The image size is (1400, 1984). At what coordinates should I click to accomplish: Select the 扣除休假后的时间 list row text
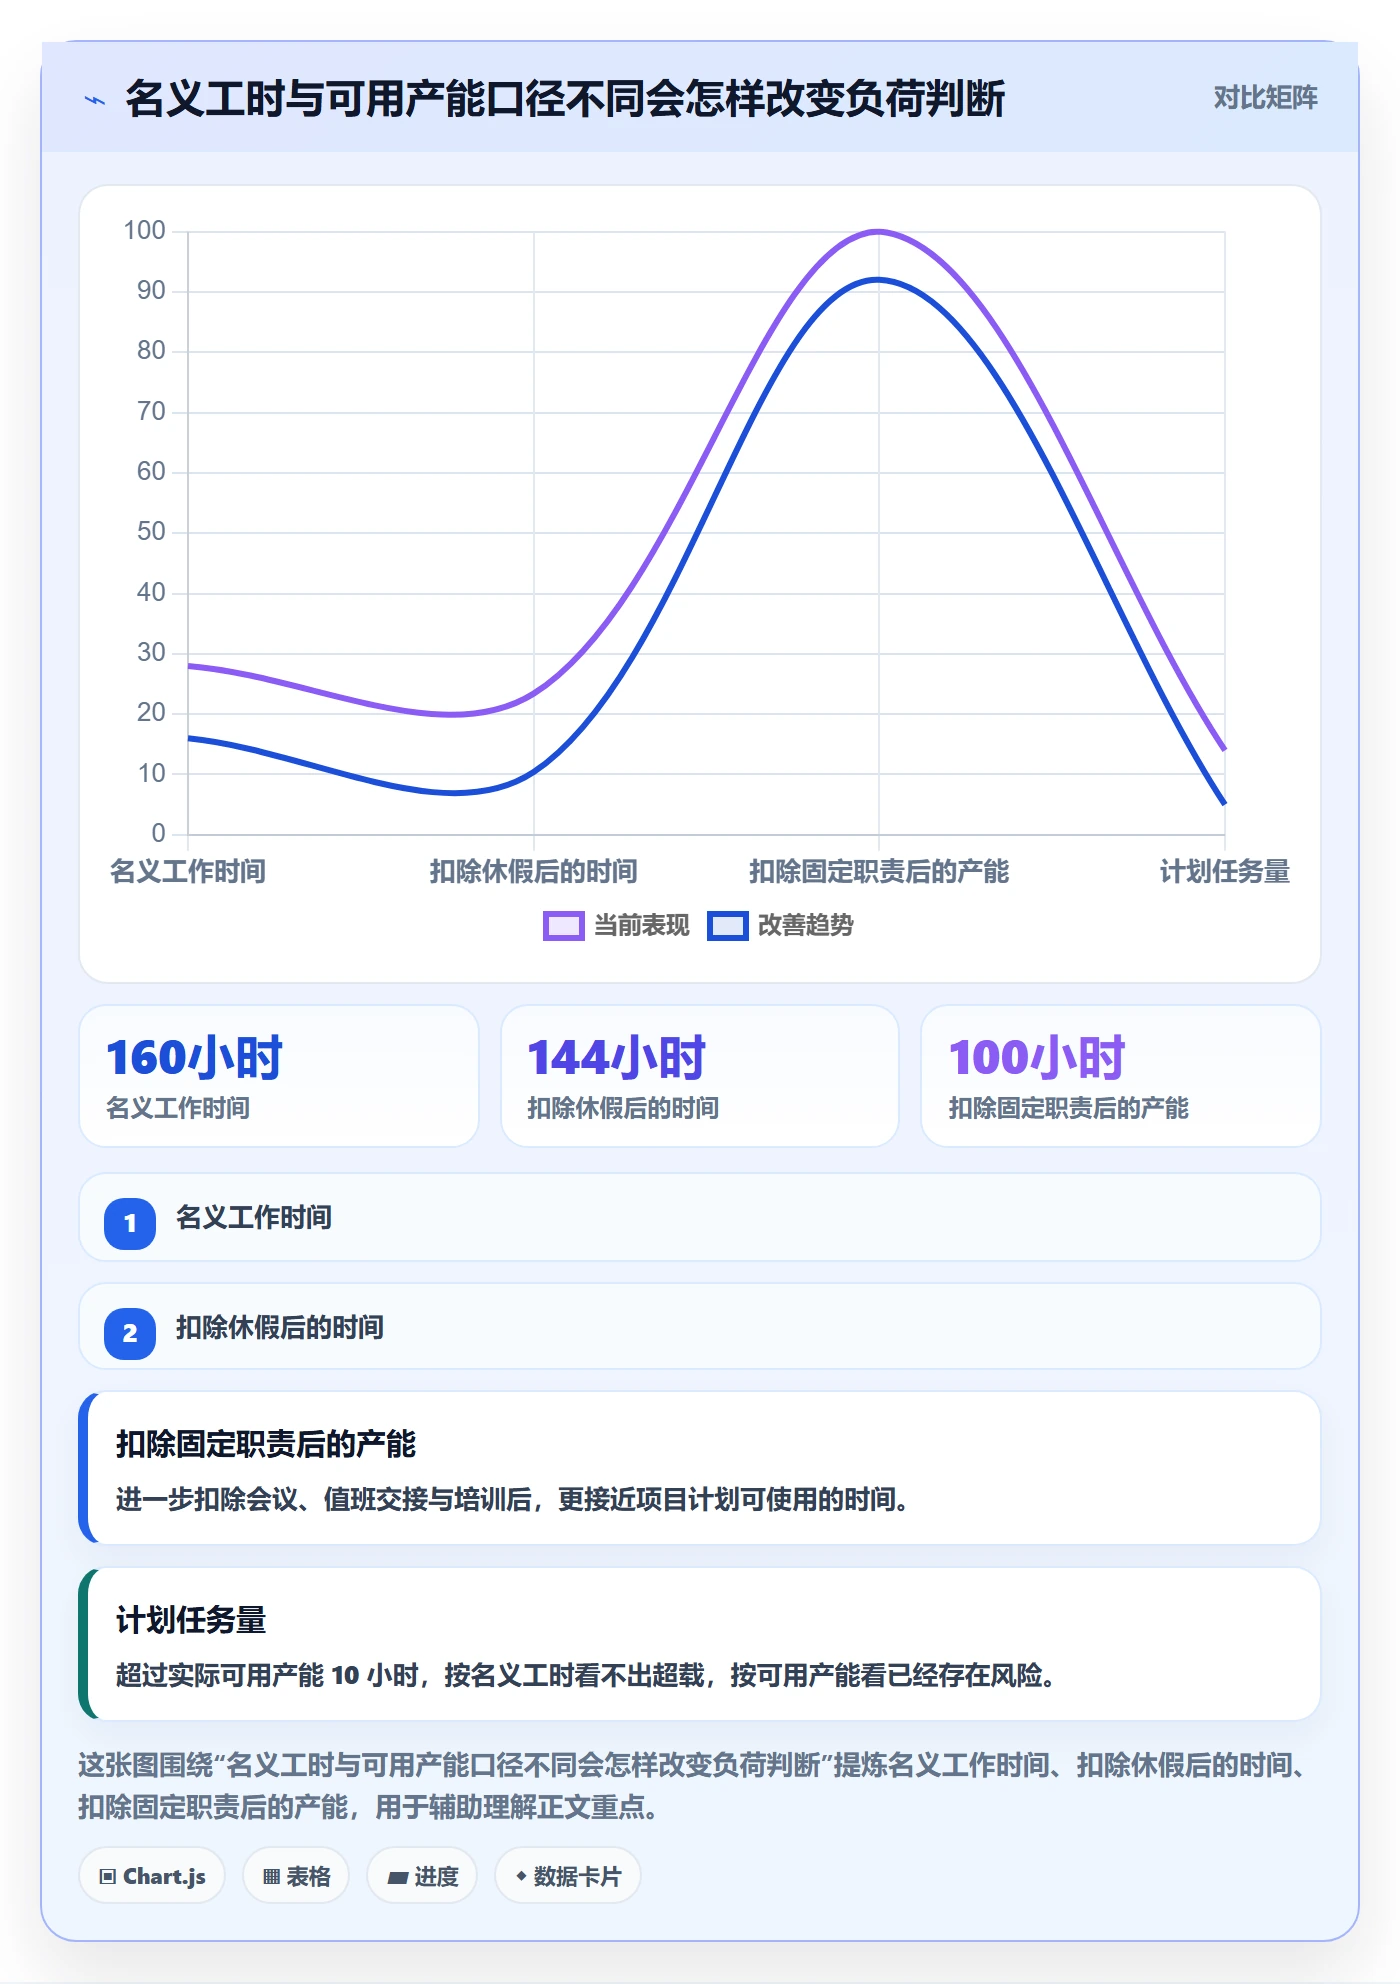click(x=280, y=1327)
